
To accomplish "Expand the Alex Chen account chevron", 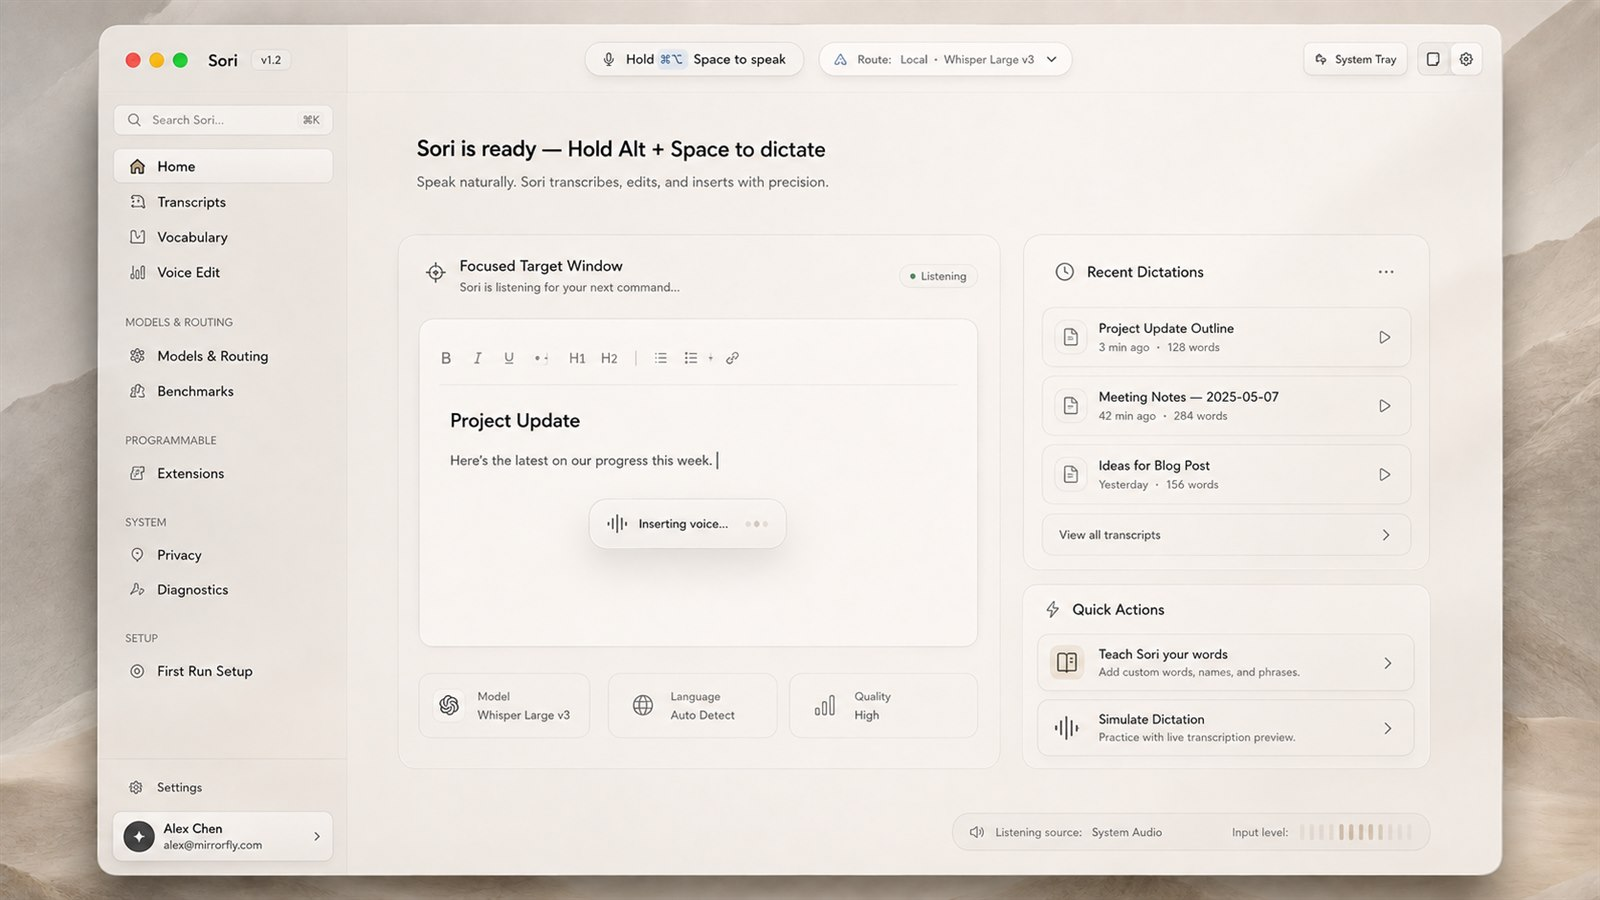I will pos(317,836).
